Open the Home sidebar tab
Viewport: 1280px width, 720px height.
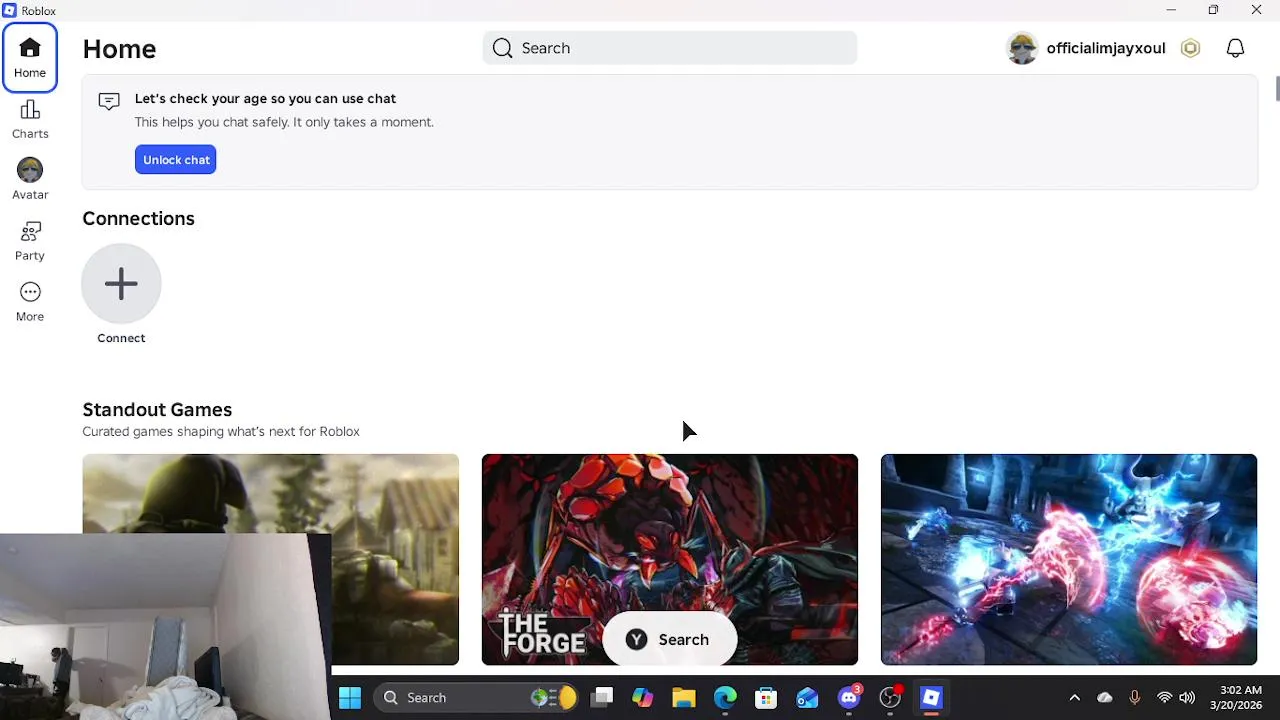[x=30, y=58]
